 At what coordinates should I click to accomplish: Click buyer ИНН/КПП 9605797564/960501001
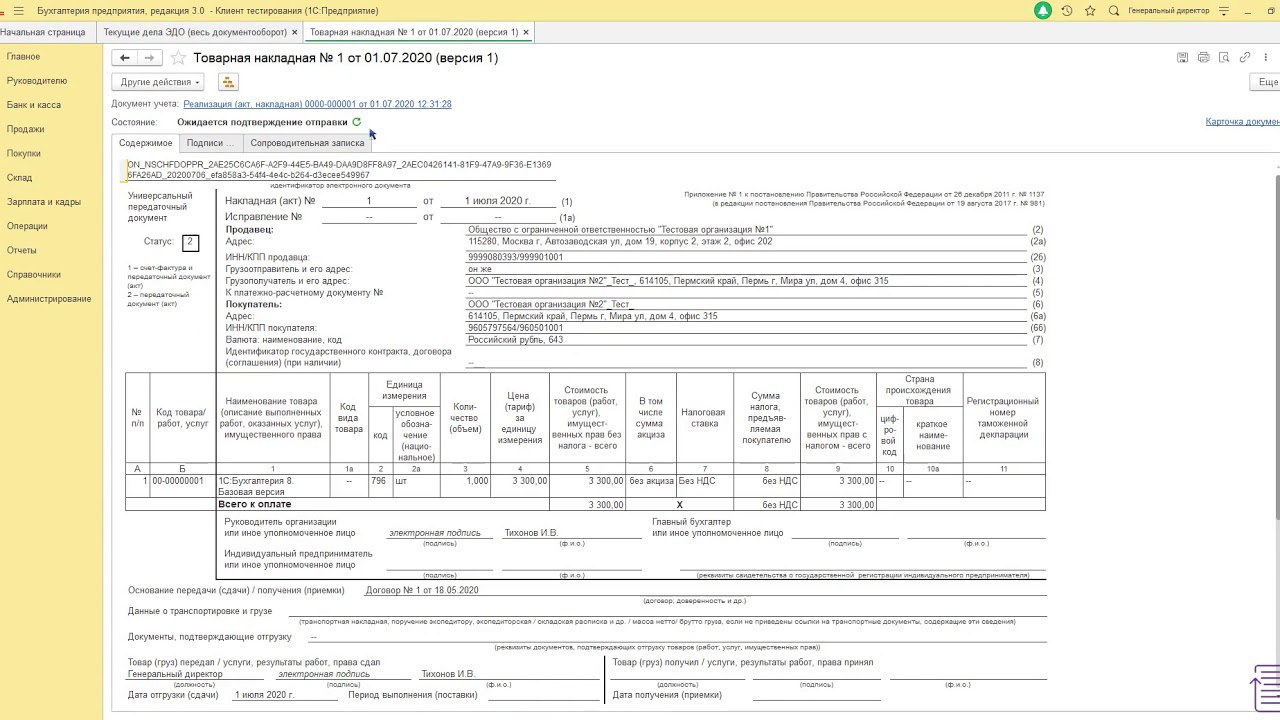515,327
